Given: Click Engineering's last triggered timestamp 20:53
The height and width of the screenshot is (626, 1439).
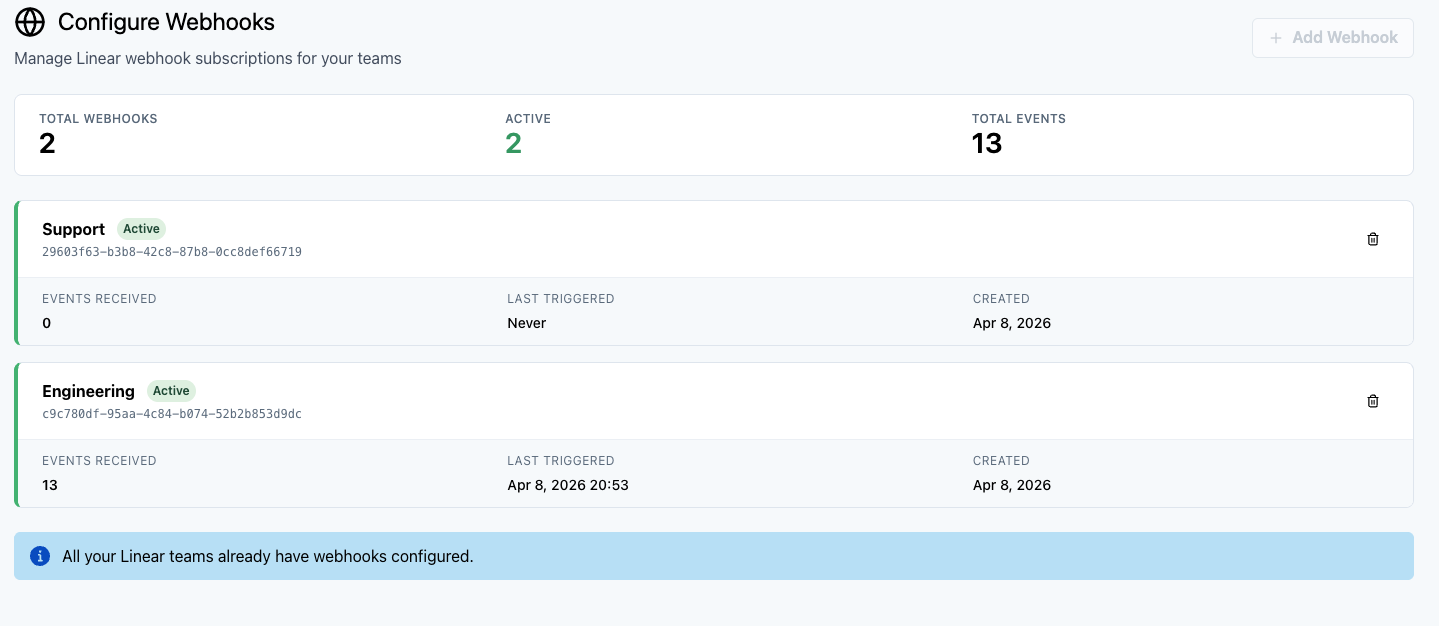Looking at the screenshot, I should 567,485.
